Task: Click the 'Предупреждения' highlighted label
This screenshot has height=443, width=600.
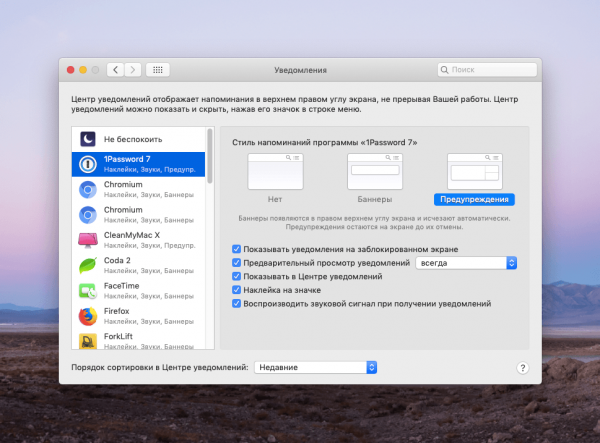Action: (x=474, y=199)
